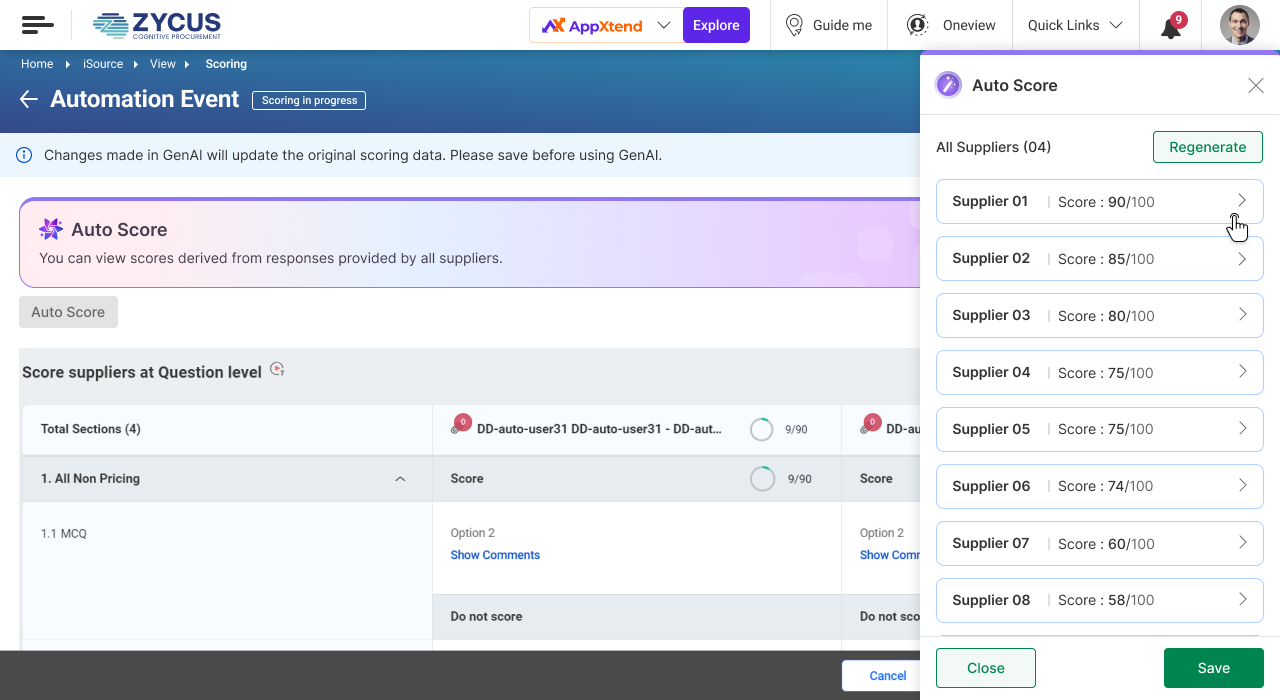The height and width of the screenshot is (700, 1280).
Task: Click the 9/90 progress circle in supplier header
Action: [762, 429]
